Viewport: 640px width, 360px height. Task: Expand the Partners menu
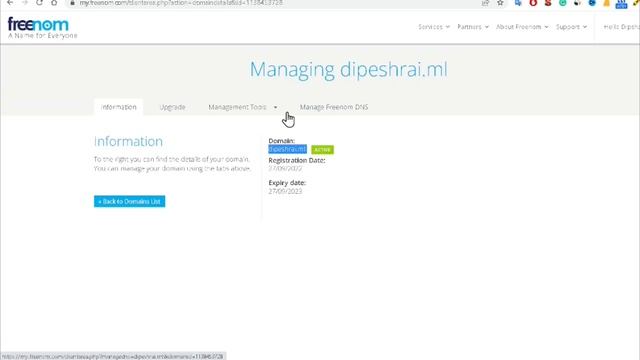473,27
